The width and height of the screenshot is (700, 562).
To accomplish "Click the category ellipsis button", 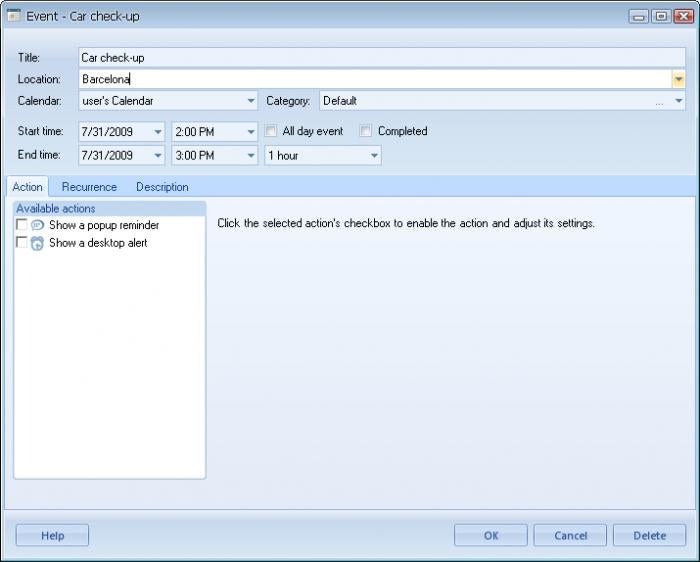I will [659, 103].
